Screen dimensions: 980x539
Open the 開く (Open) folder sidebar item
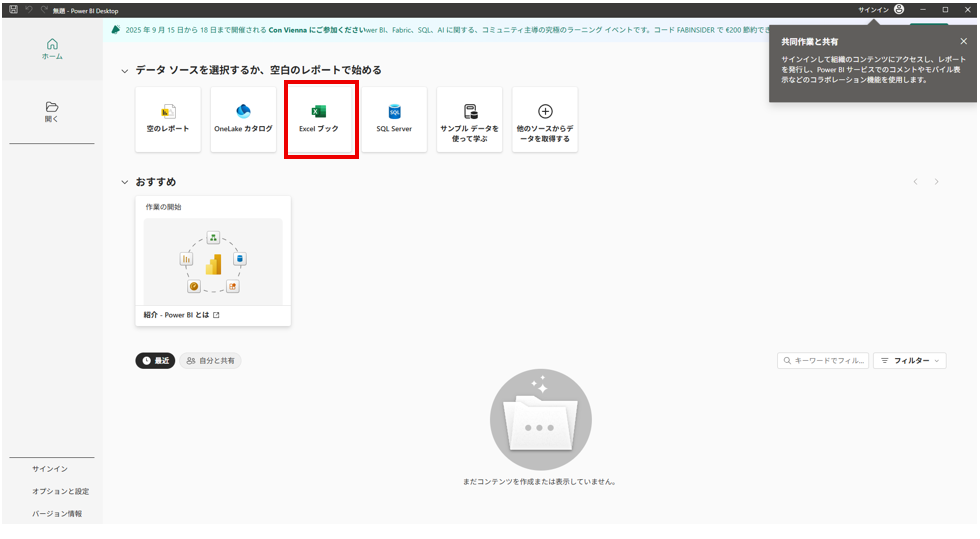52,112
